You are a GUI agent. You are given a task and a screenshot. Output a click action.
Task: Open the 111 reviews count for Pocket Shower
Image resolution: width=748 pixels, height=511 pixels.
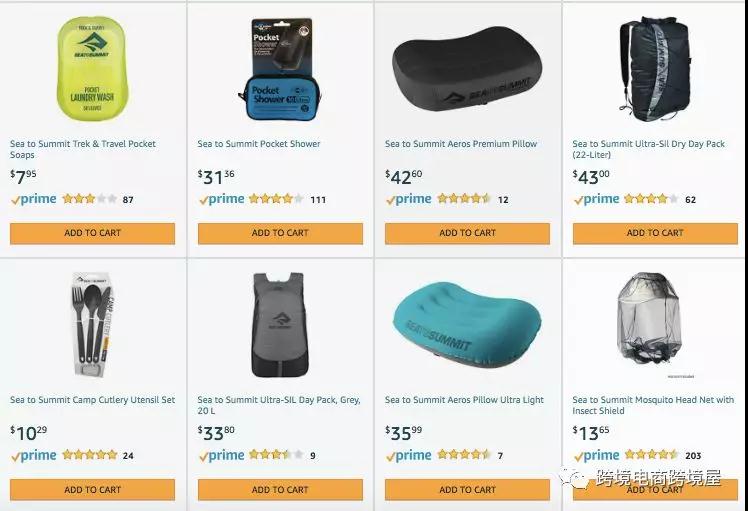point(318,200)
